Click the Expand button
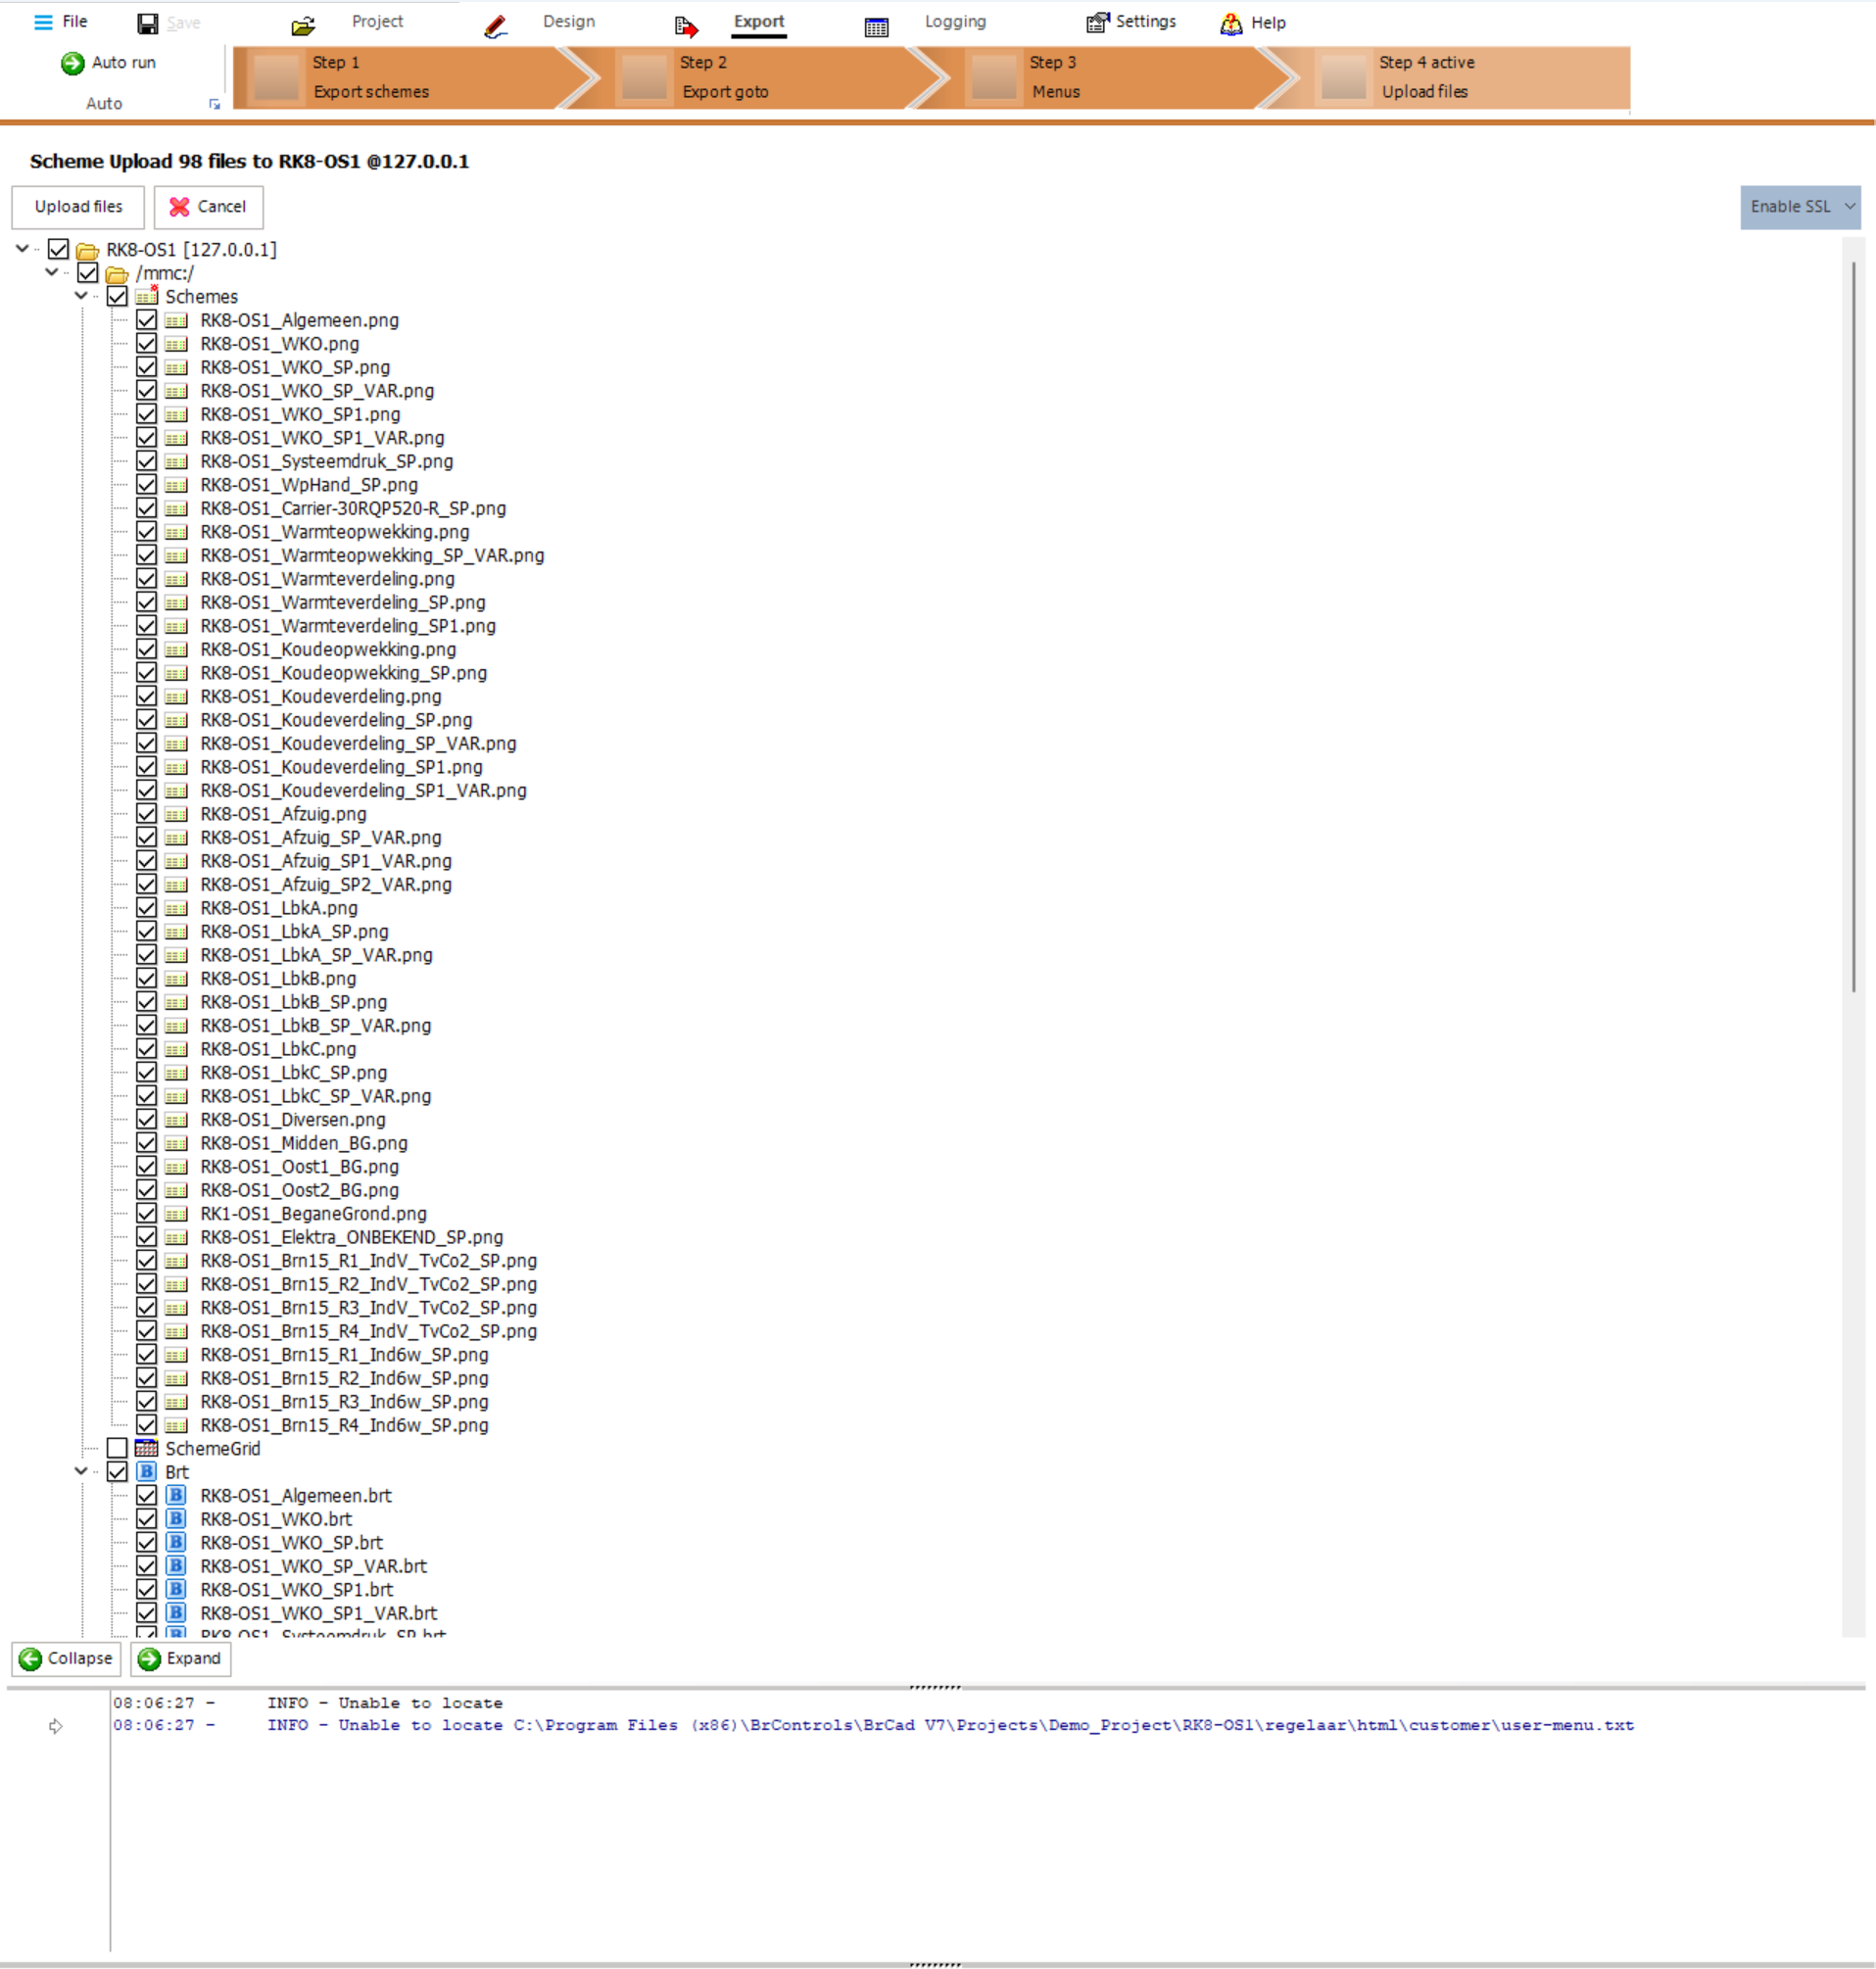 tap(181, 1658)
